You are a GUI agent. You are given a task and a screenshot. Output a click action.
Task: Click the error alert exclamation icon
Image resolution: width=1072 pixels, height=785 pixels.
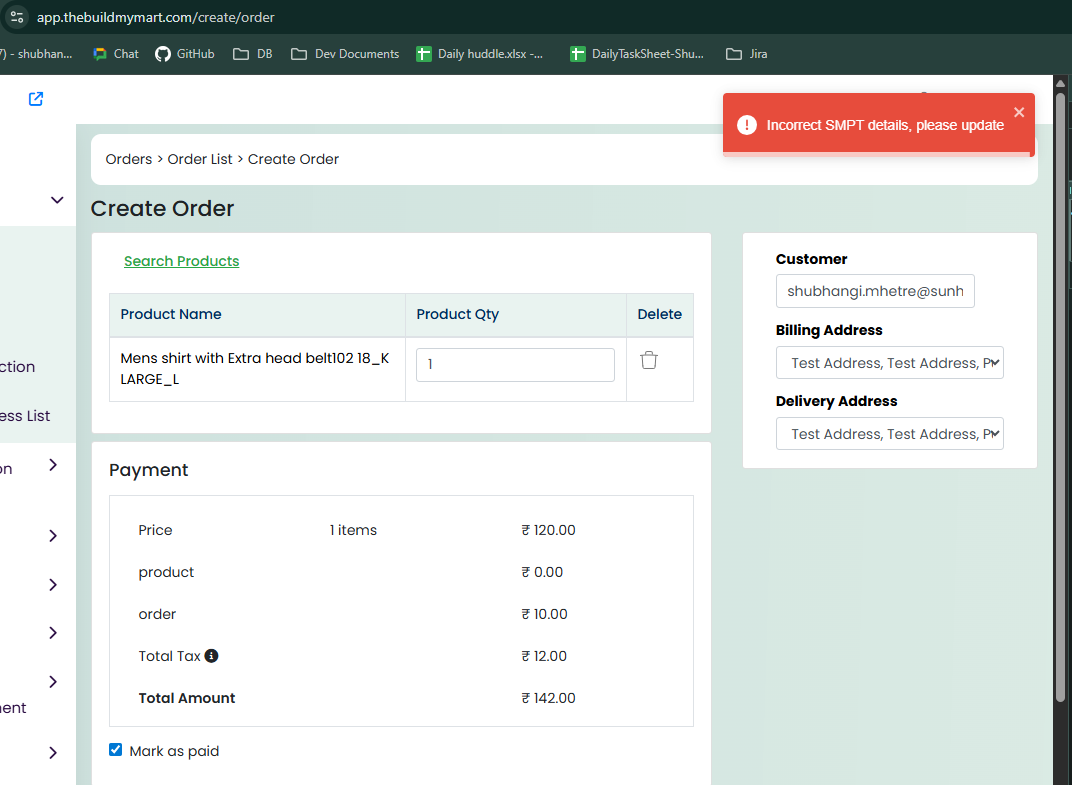(x=747, y=125)
